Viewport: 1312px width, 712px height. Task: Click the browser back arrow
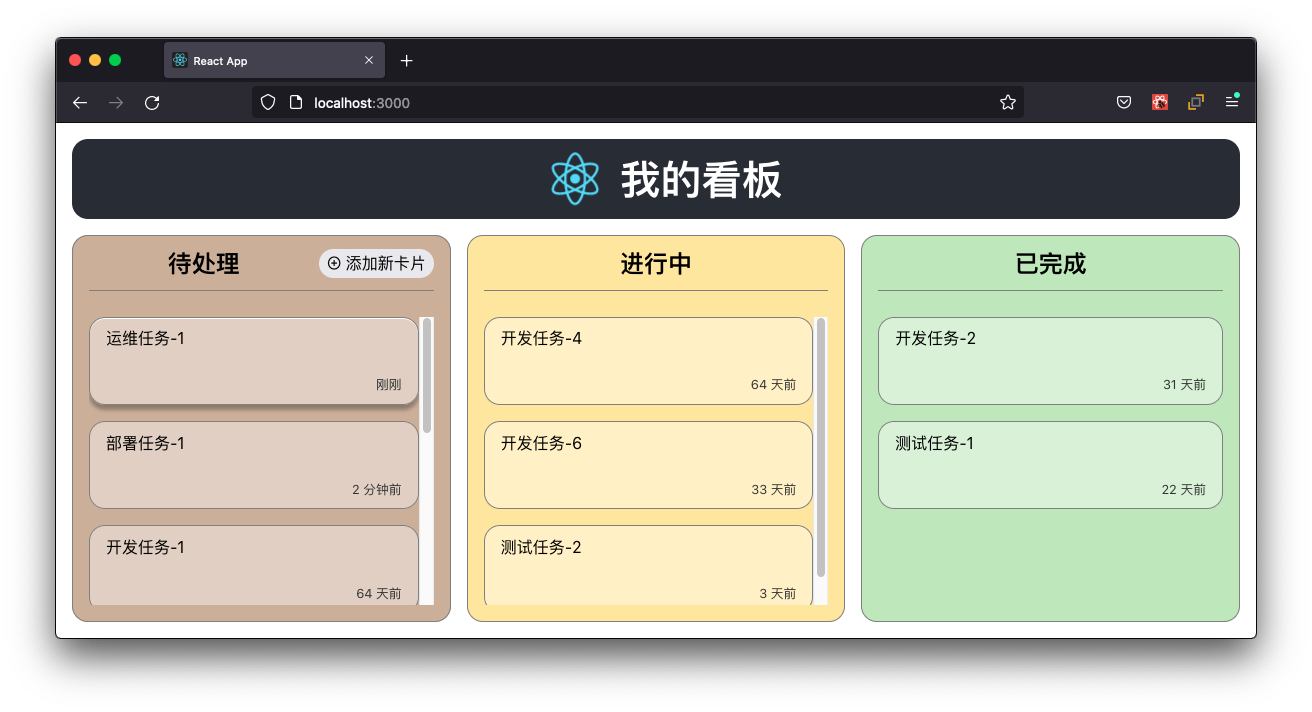(x=80, y=102)
